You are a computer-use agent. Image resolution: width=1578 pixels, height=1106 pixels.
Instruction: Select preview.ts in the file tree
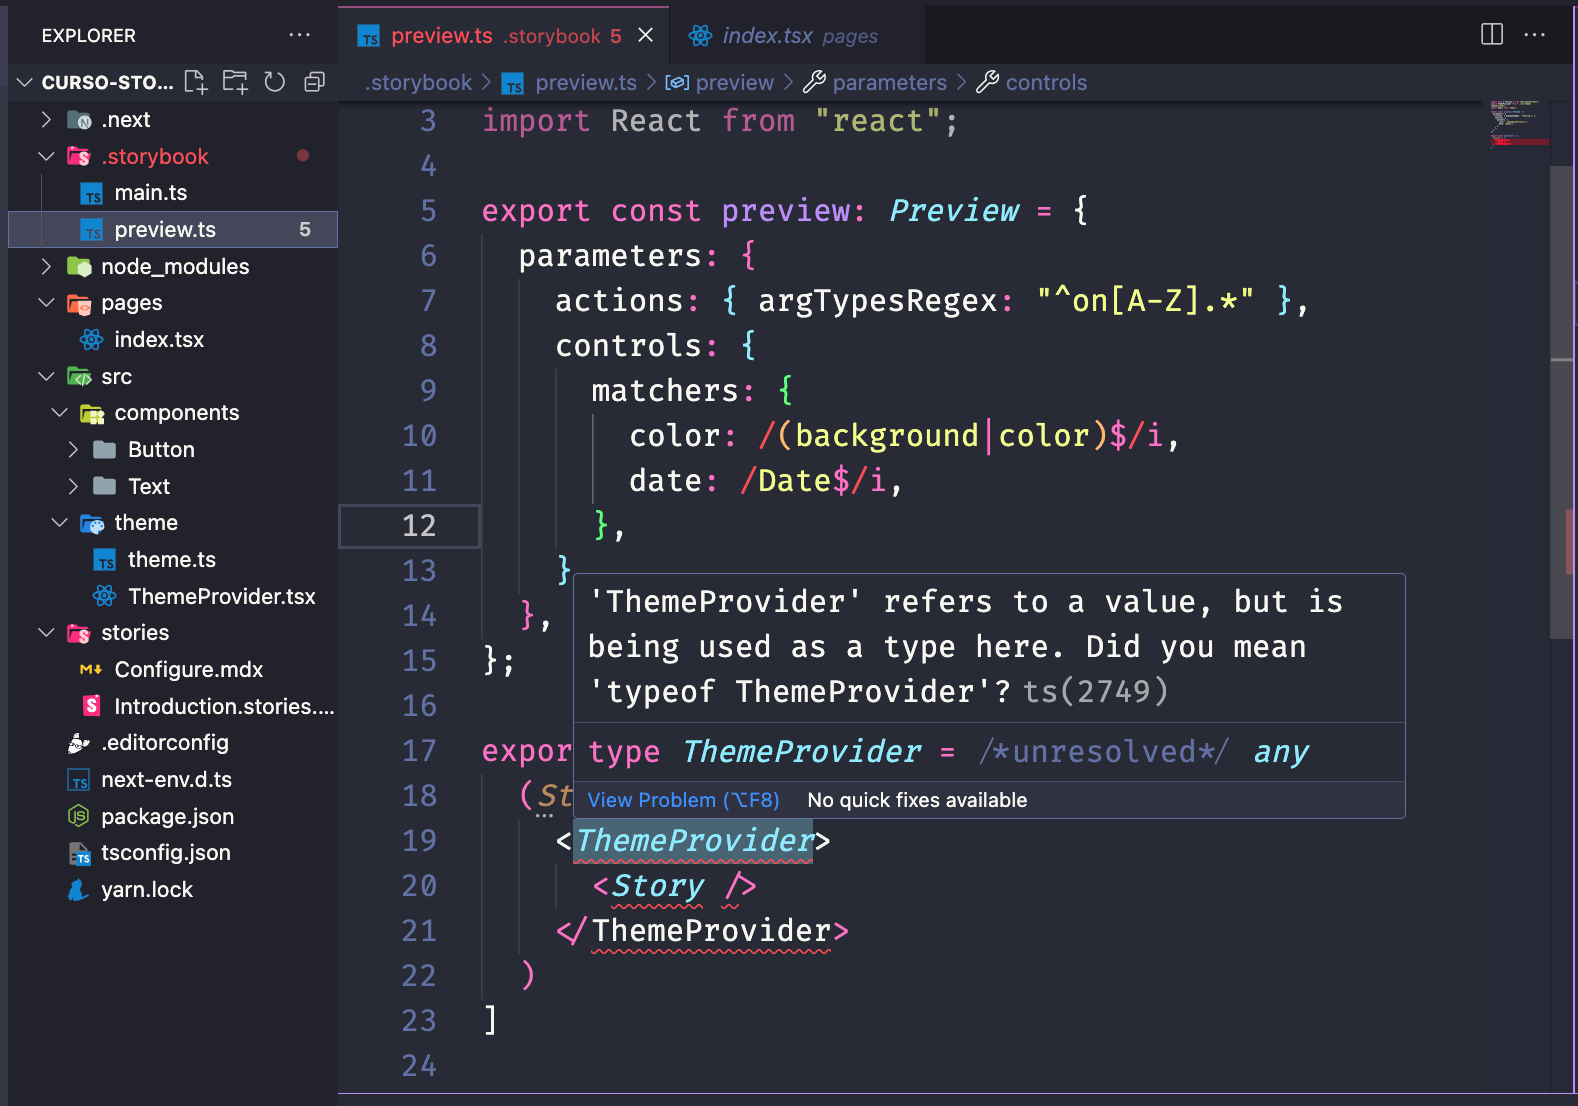[x=173, y=230]
